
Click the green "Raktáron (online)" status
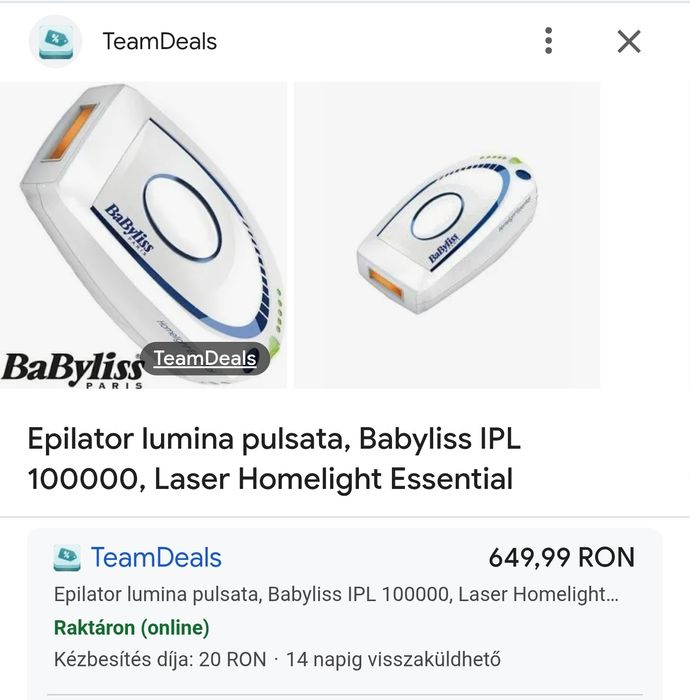[131, 628]
